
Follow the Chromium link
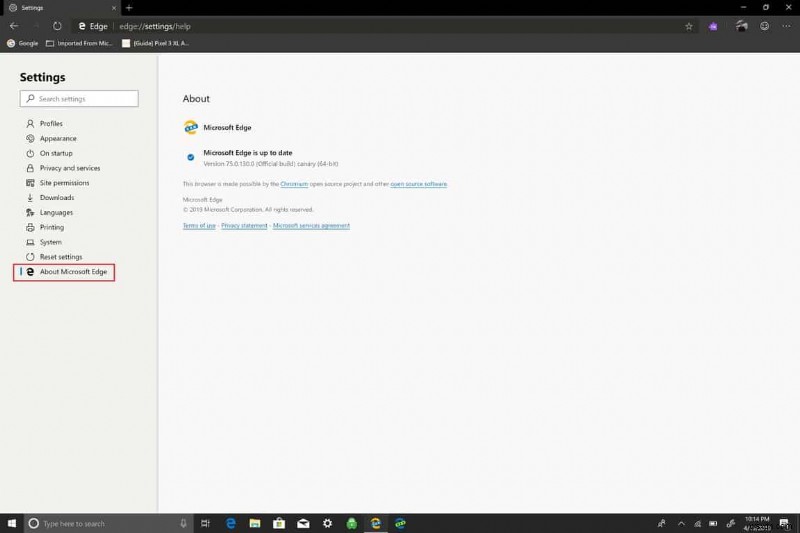(x=294, y=184)
